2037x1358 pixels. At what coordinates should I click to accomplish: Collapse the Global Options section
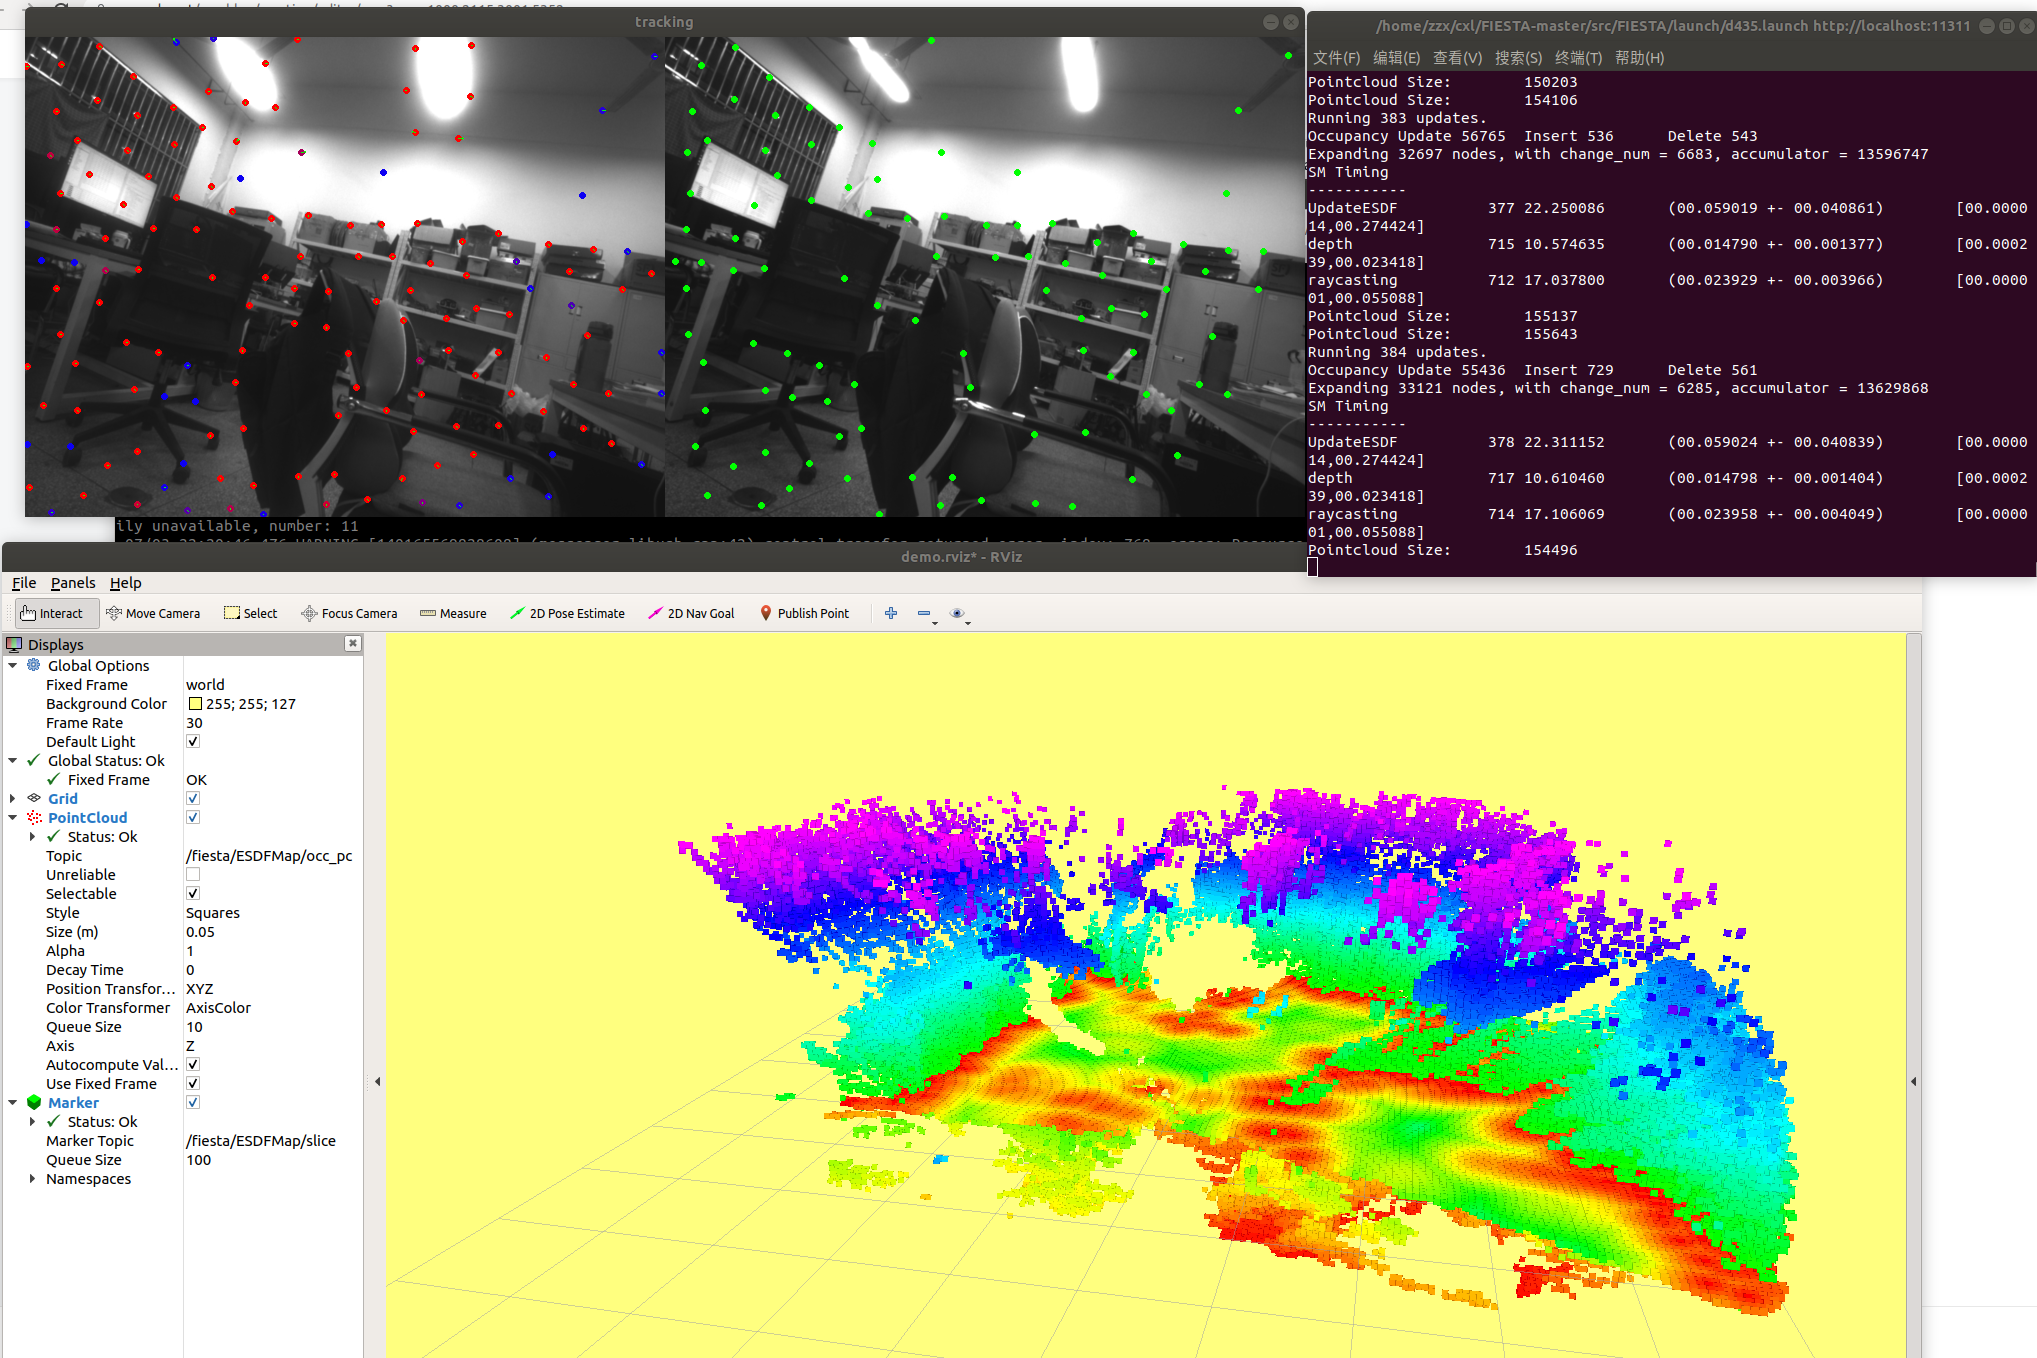click(x=12, y=665)
